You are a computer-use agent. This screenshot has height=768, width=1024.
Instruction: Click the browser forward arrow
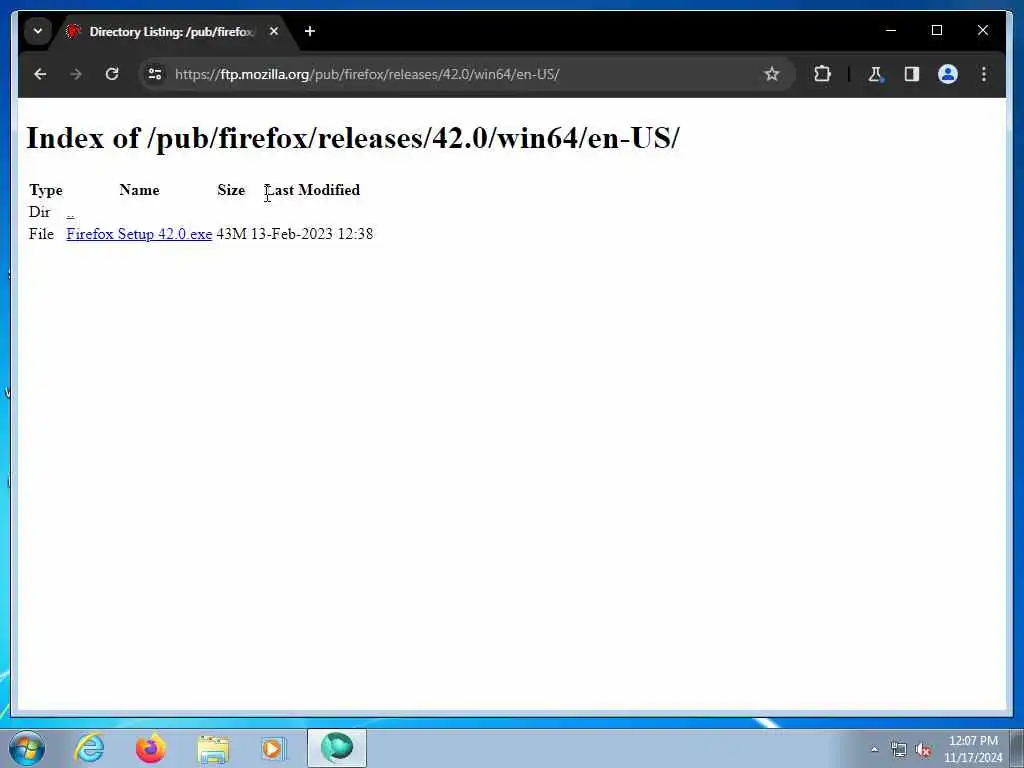tap(76, 74)
